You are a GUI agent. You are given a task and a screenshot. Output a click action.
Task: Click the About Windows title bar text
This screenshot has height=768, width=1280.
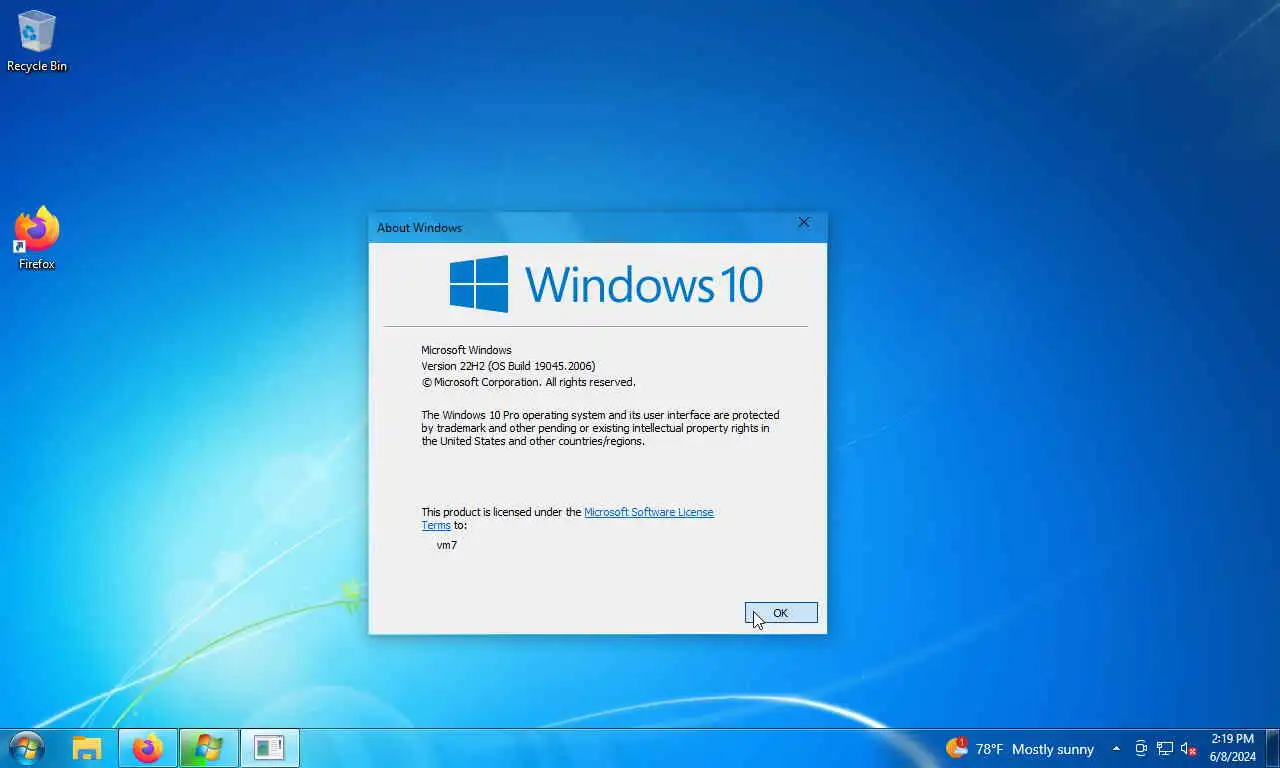coord(419,228)
